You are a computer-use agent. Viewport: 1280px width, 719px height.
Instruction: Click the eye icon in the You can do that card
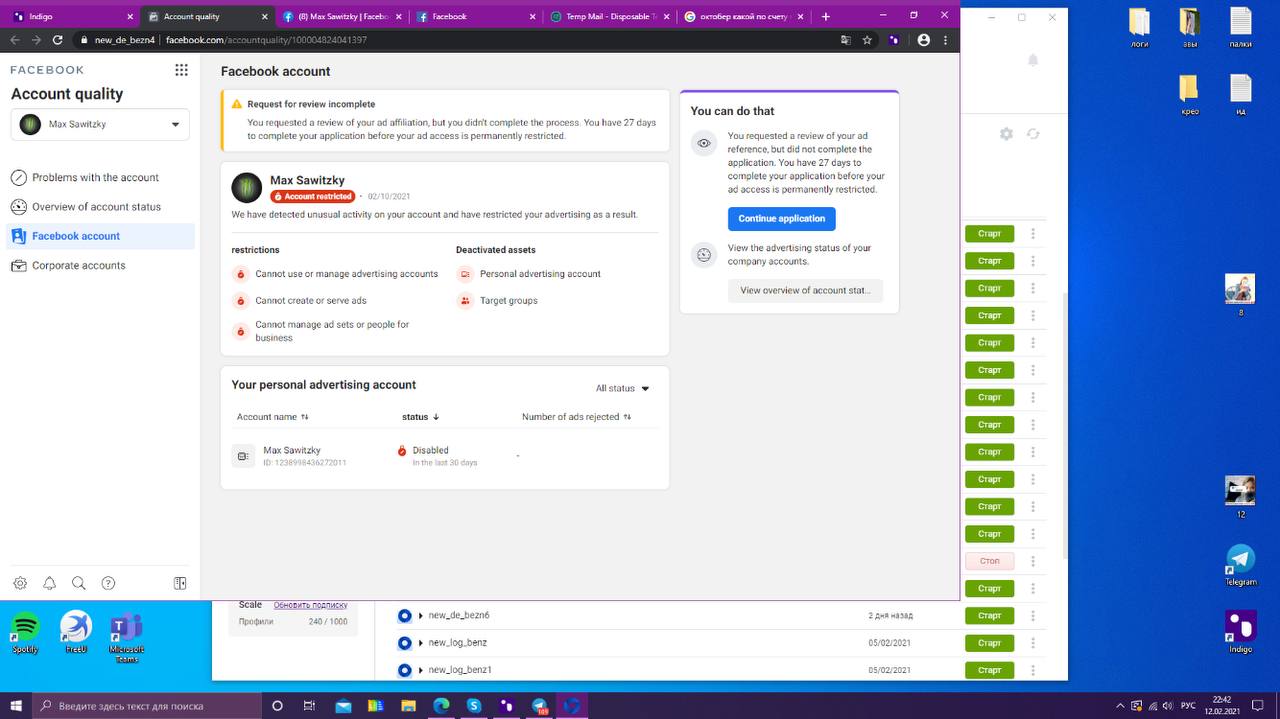[x=704, y=143]
